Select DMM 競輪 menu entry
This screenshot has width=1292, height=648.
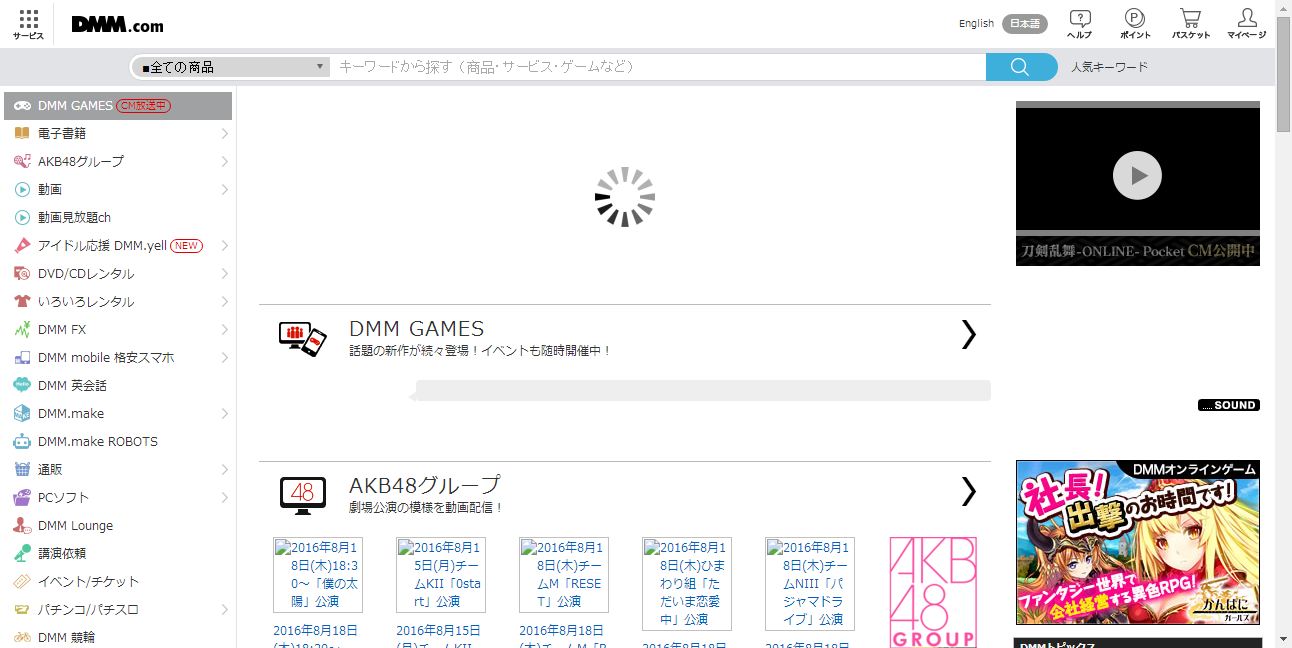click(118, 637)
